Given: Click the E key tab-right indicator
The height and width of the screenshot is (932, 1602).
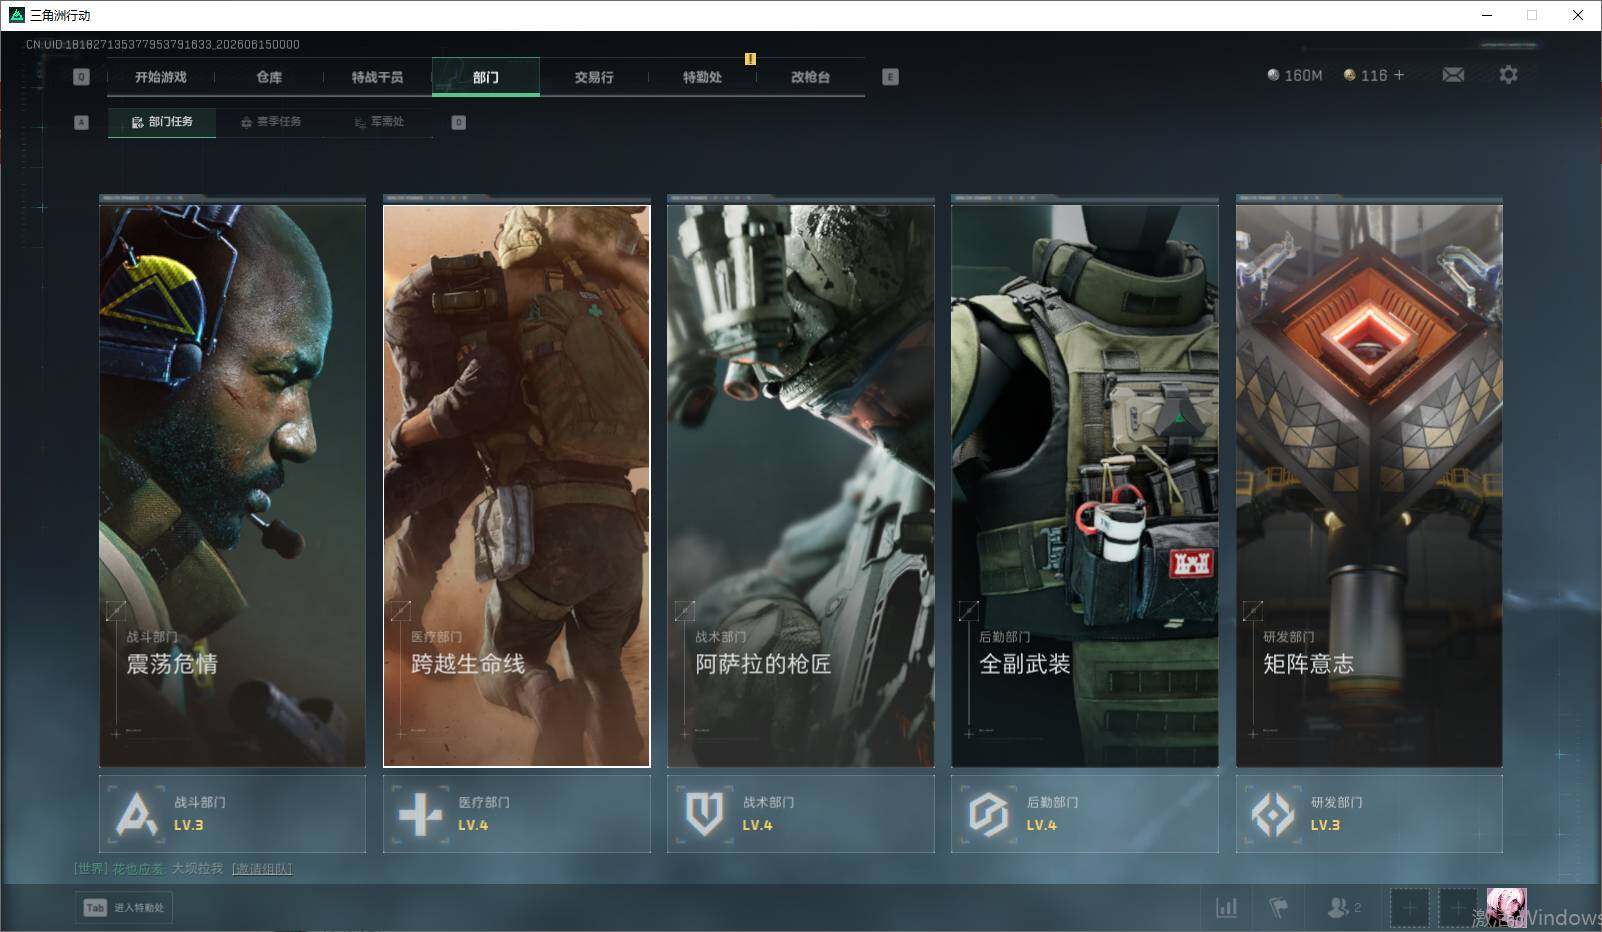Looking at the screenshot, I should point(890,77).
